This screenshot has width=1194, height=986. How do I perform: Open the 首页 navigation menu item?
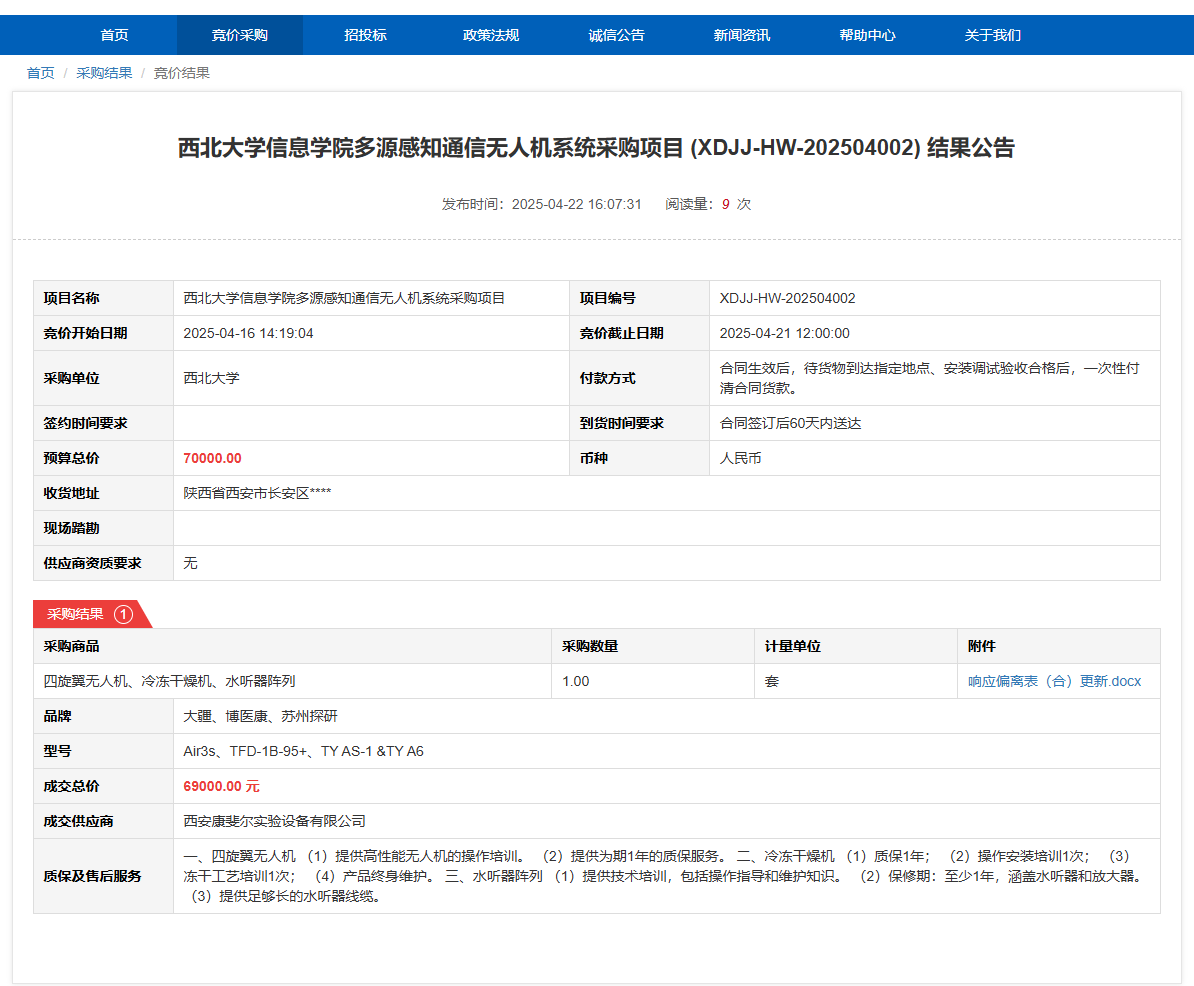(114, 35)
